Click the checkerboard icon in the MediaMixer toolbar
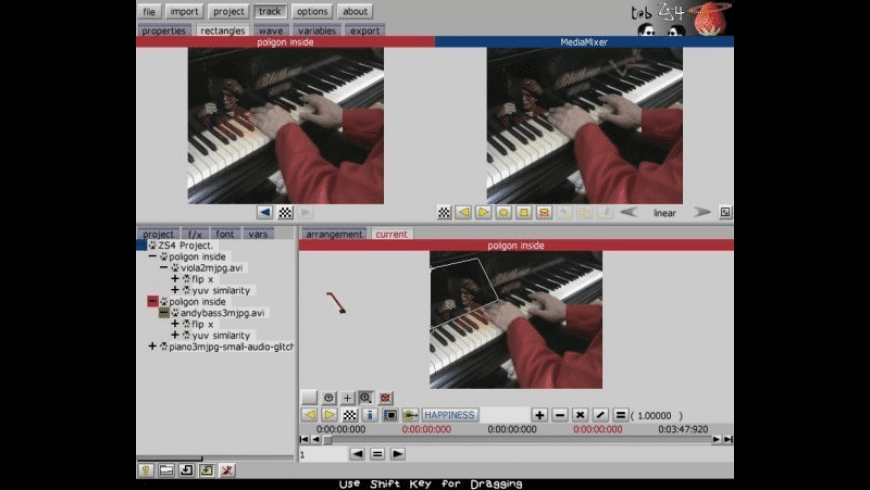The width and height of the screenshot is (870, 490). coord(444,212)
